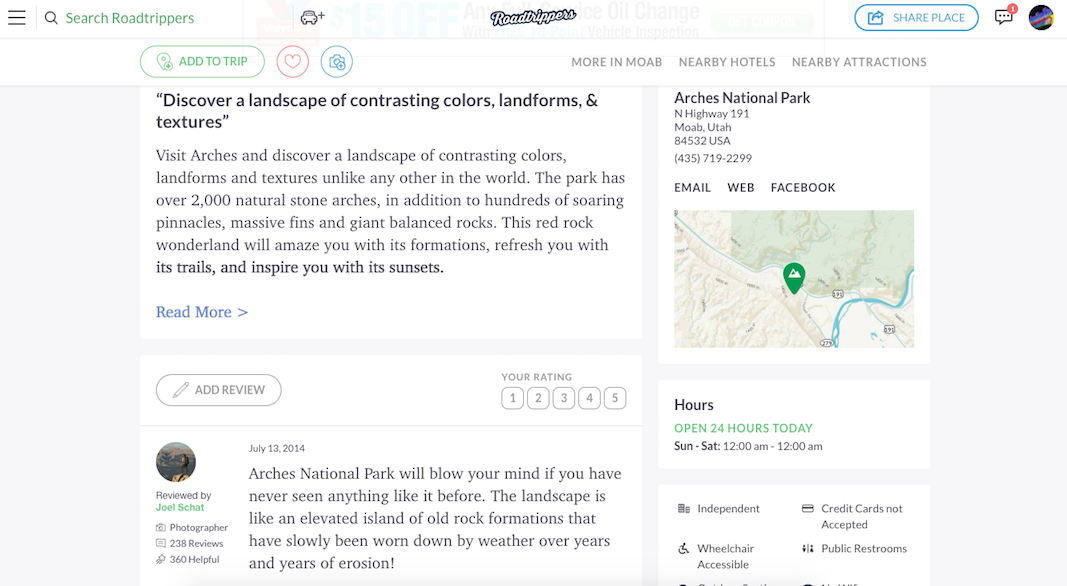Favorite this place with heart icon
Viewport: 1067px width, 586px height.
pyautogui.click(x=293, y=62)
